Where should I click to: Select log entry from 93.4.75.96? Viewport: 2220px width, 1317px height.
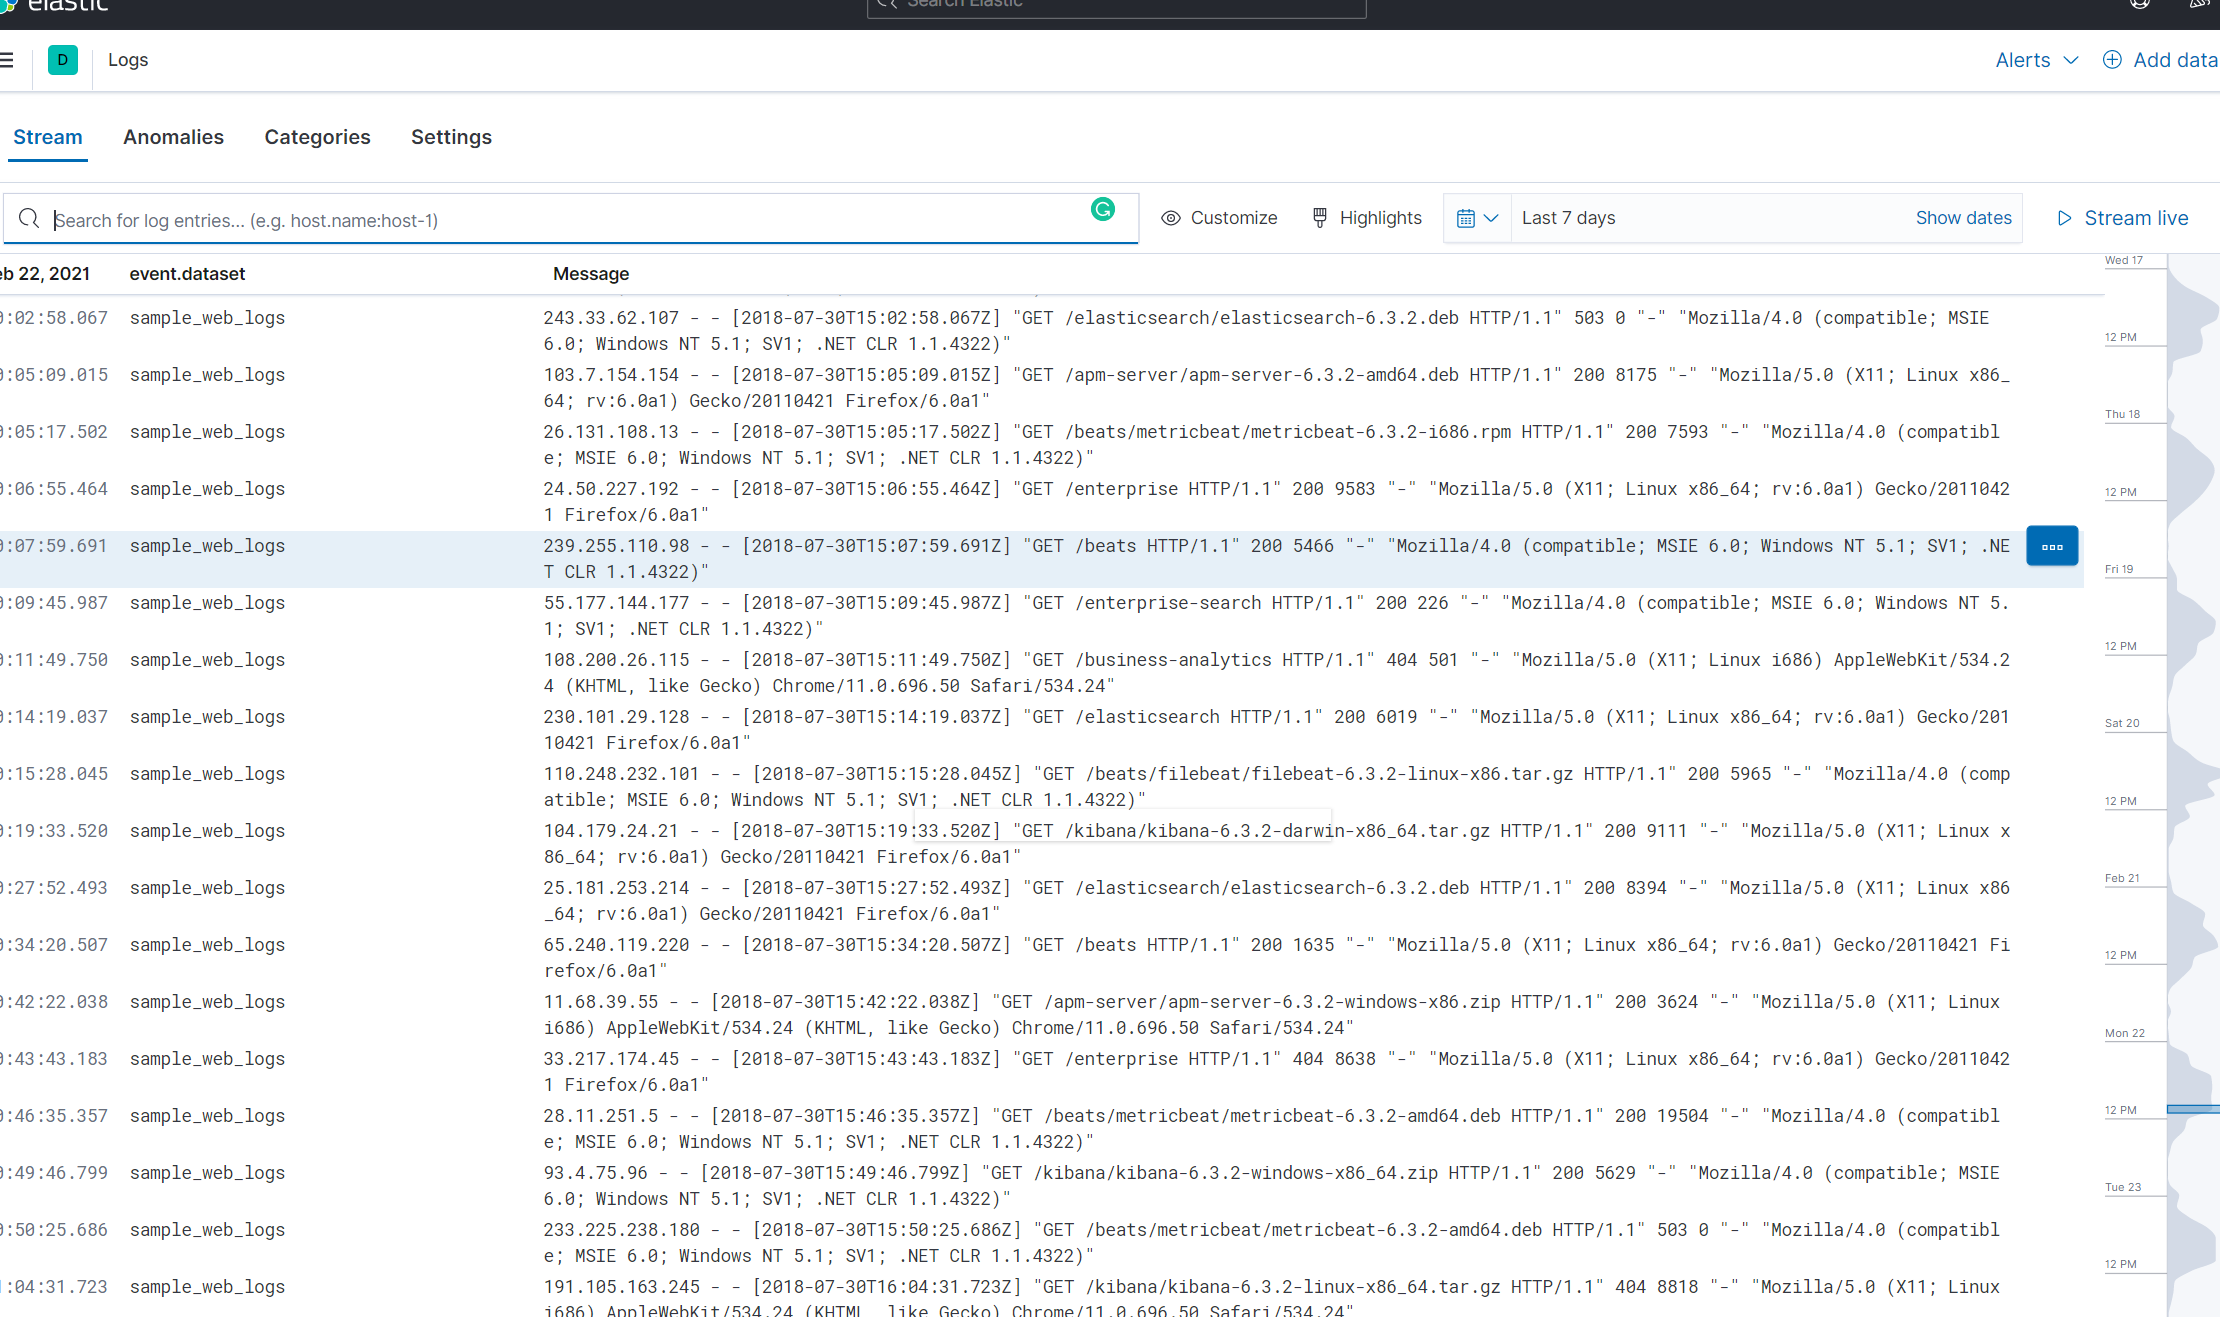[x=1042, y=1186]
